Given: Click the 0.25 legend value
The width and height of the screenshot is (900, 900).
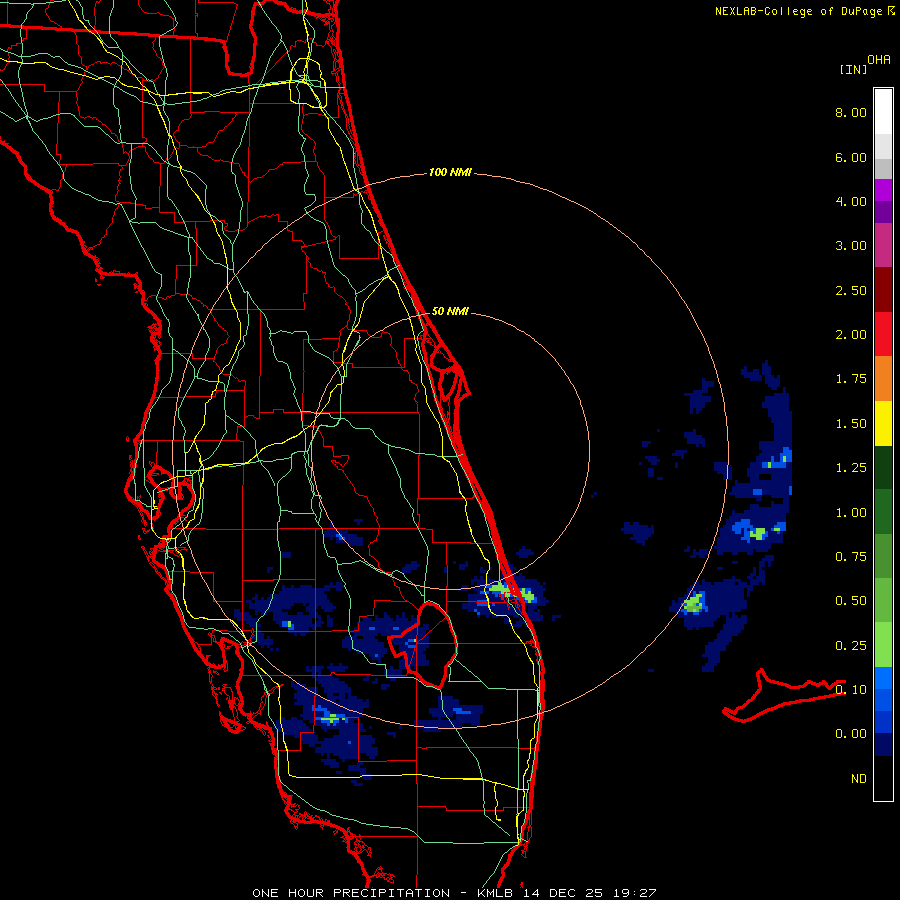Looking at the screenshot, I should [x=851, y=646].
